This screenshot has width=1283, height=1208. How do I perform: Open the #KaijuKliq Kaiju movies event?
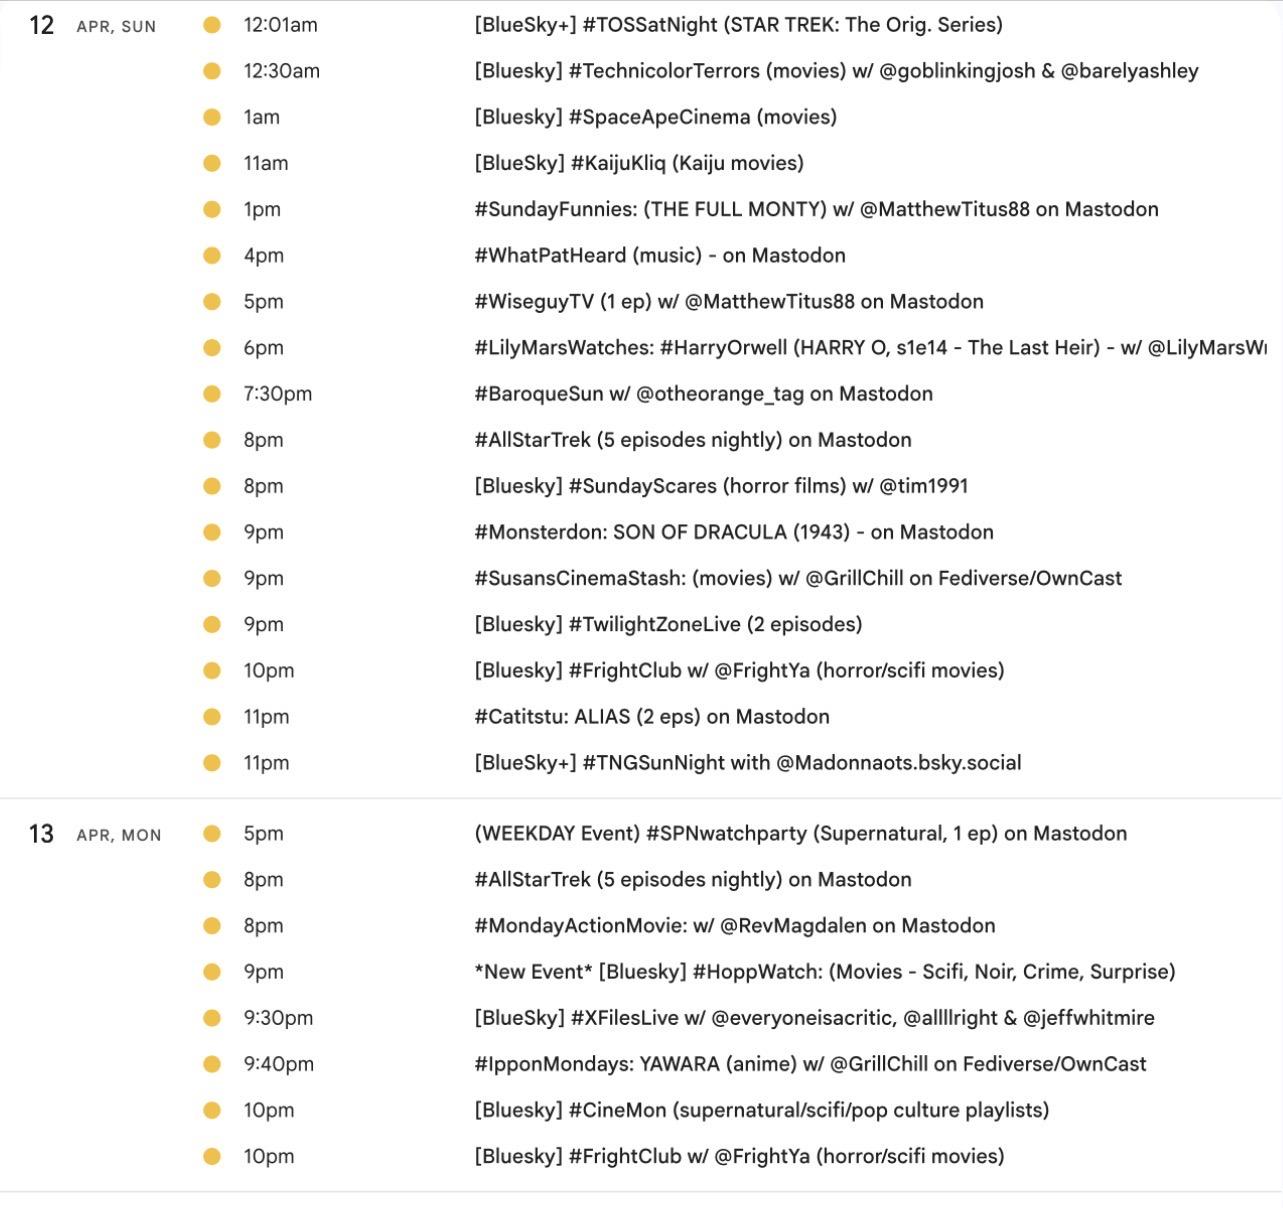[x=638, y=163]
